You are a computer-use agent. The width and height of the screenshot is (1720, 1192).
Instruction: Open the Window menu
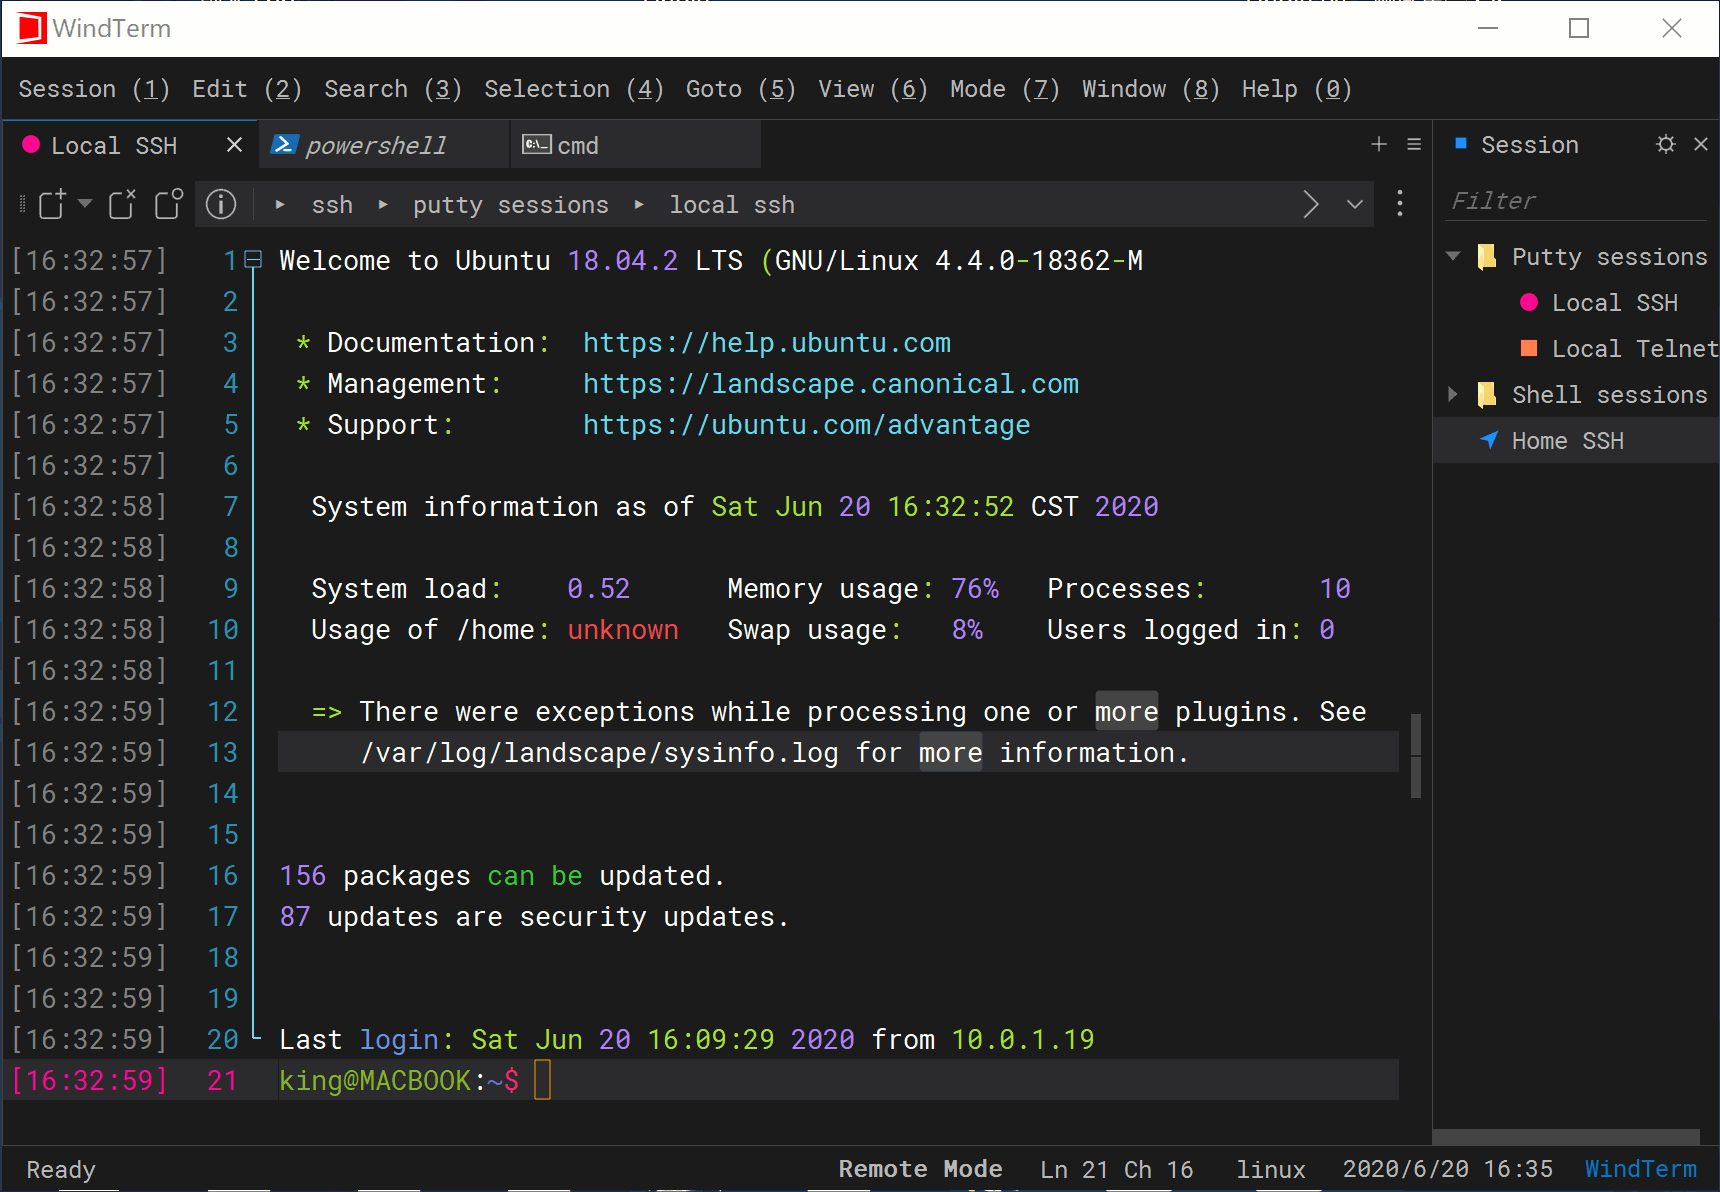tap(1151, 89)
